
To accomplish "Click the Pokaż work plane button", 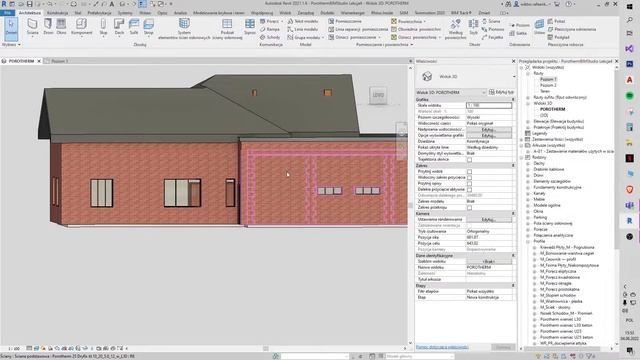I will [x=556, y=21].
